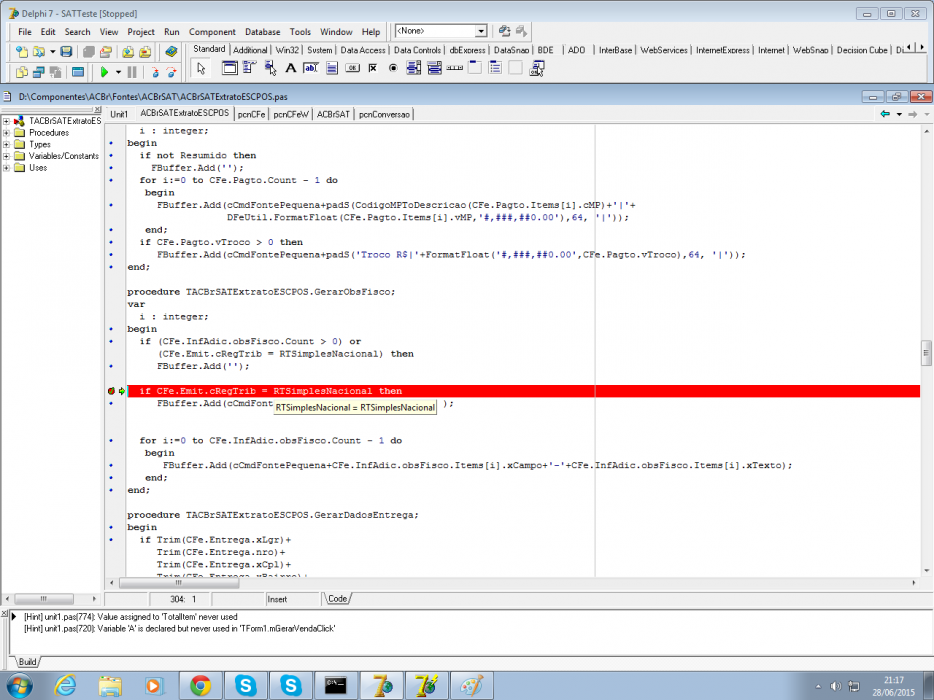The width and height of the screenshot is (934, 700).
Task: Expand the Variables/Constants tree node
Action: click(7, 156)
